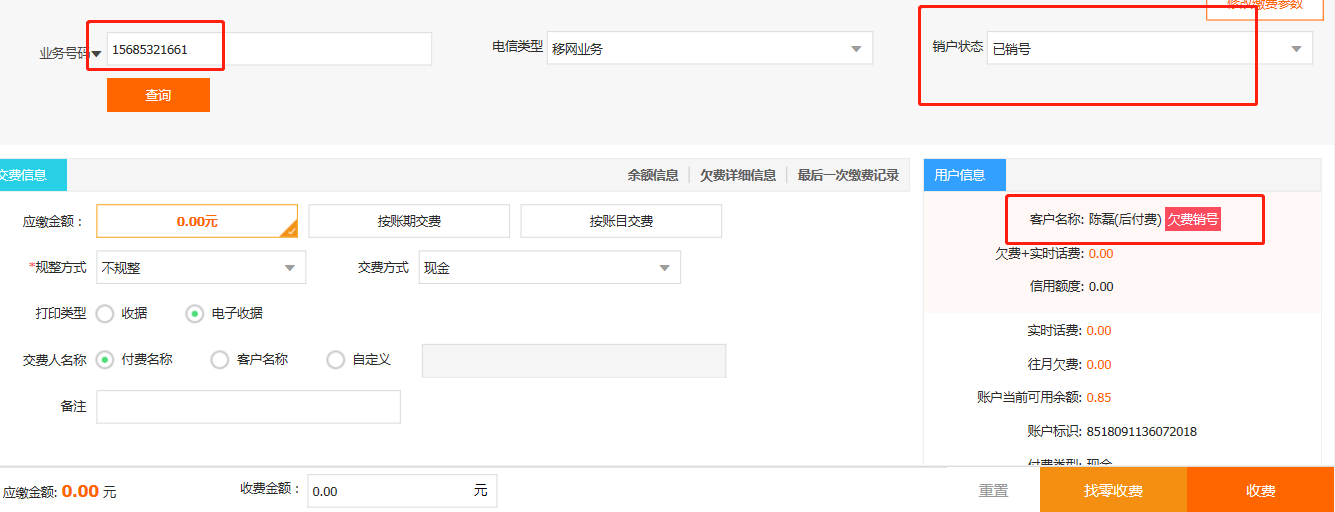Click the 按账目交费 button
This screenshot has width=1335, height=512.
click(621, 221)
